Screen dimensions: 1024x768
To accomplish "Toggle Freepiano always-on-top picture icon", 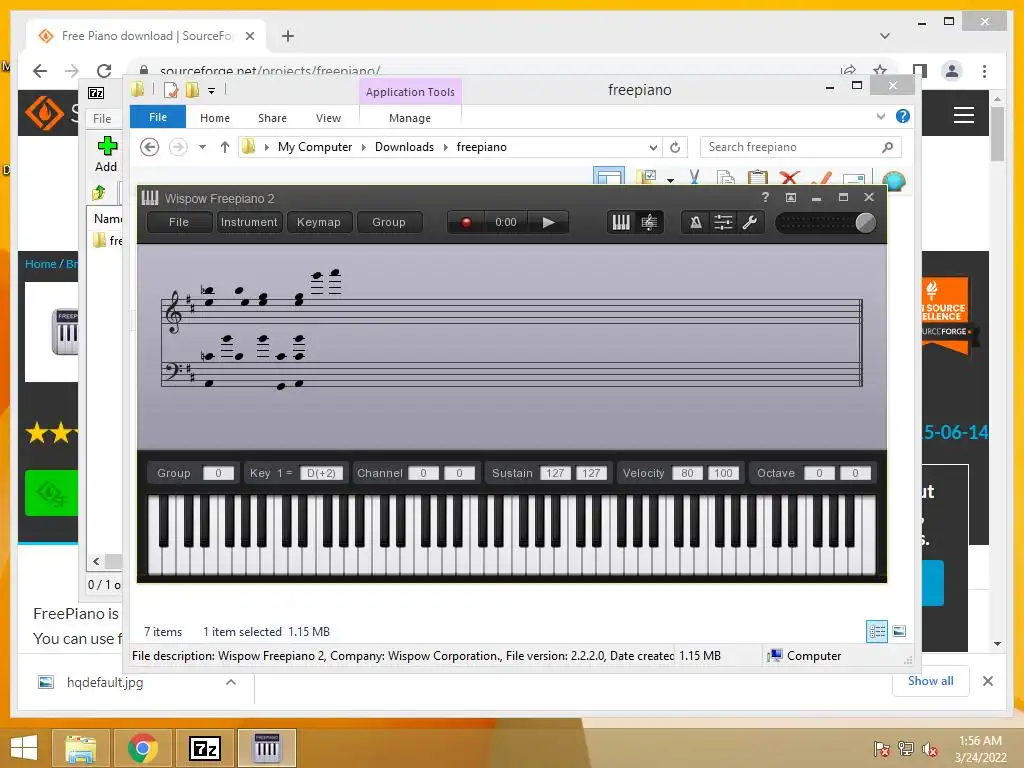I will pyautogui.click(x=791, y=197).
